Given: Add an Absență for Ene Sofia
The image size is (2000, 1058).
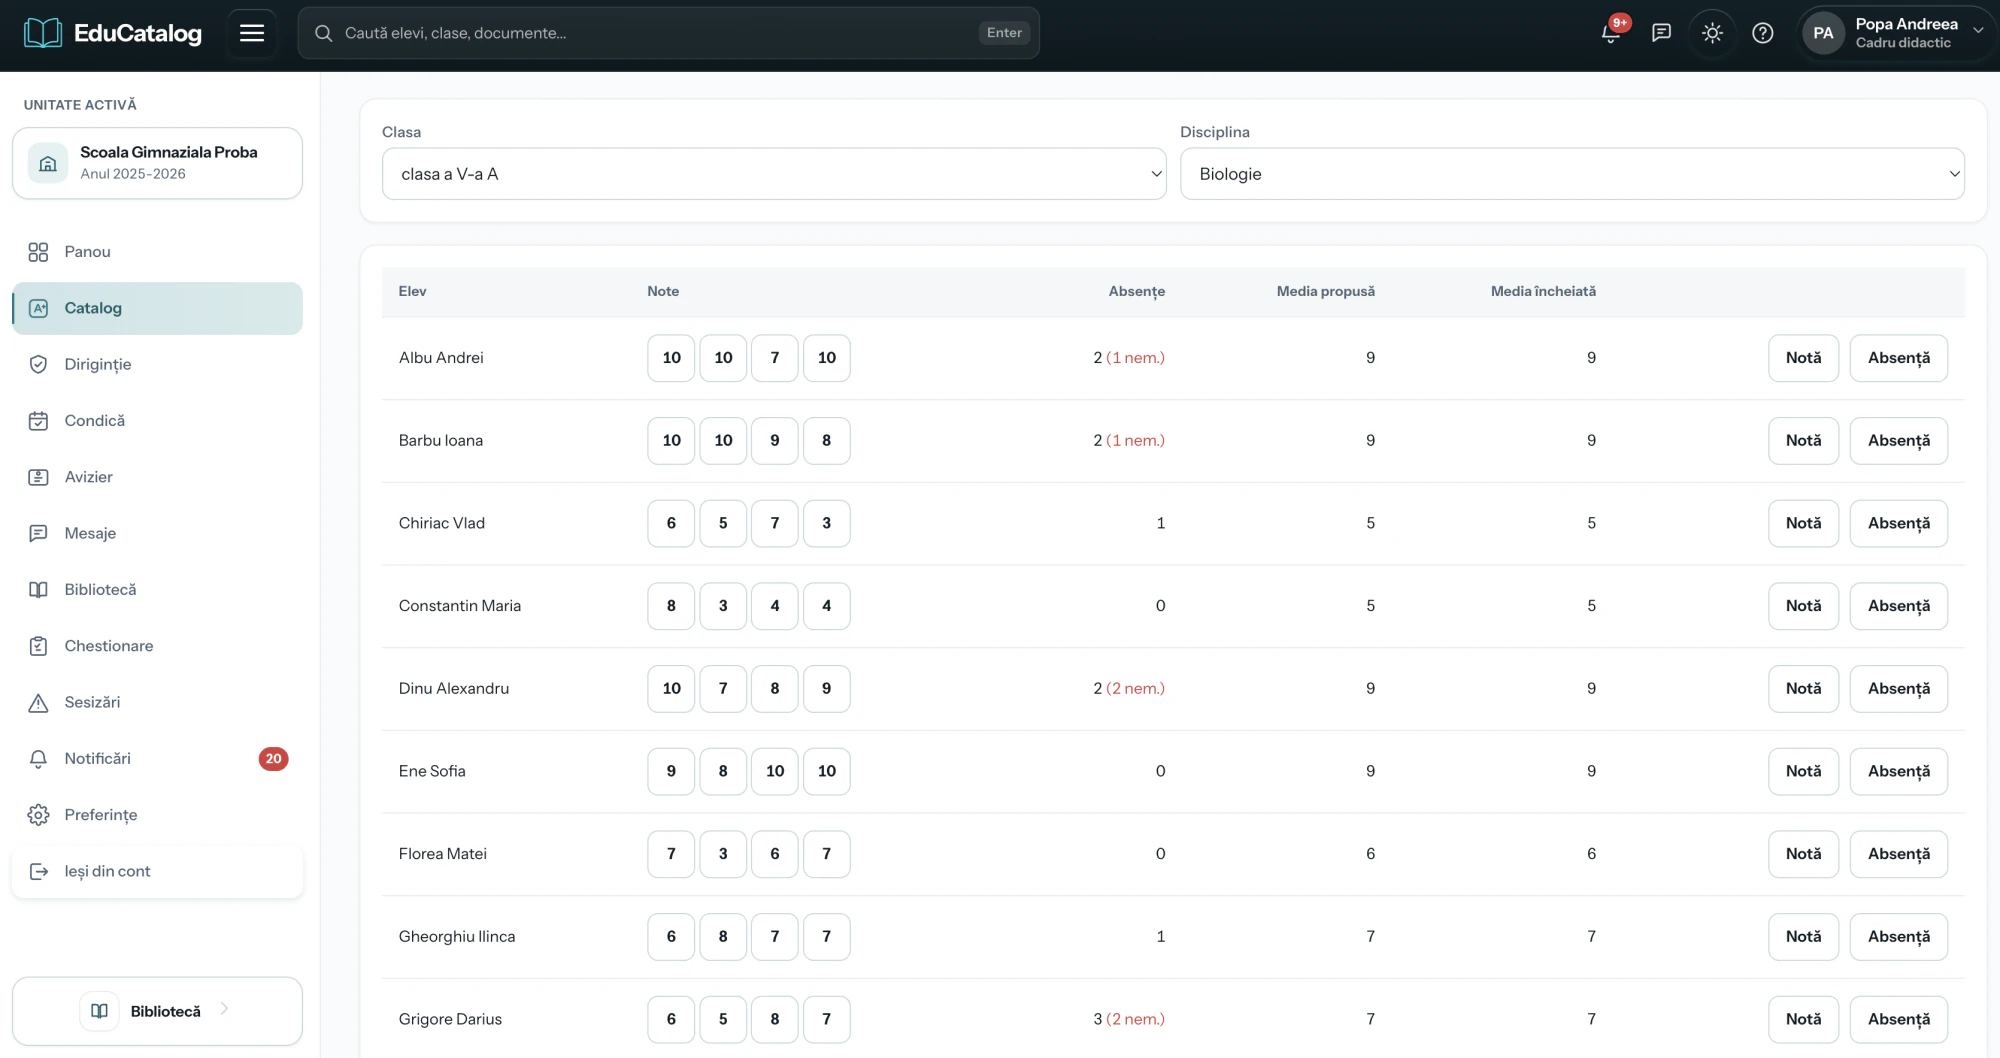Looking at the screenshot, I should click(1898, 771).
